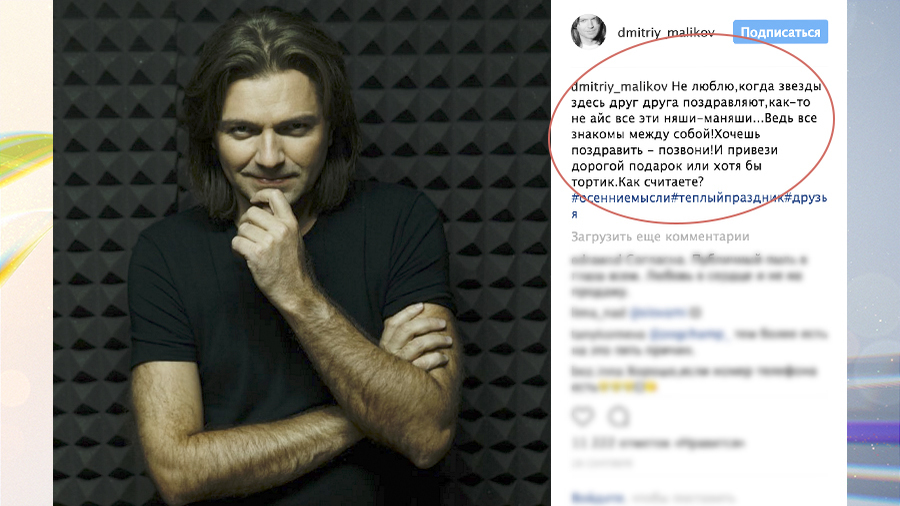Open the #теплыйпраздник hashtag
The height and width of the screenshot is (506, 900).
(x=727, y=198)
